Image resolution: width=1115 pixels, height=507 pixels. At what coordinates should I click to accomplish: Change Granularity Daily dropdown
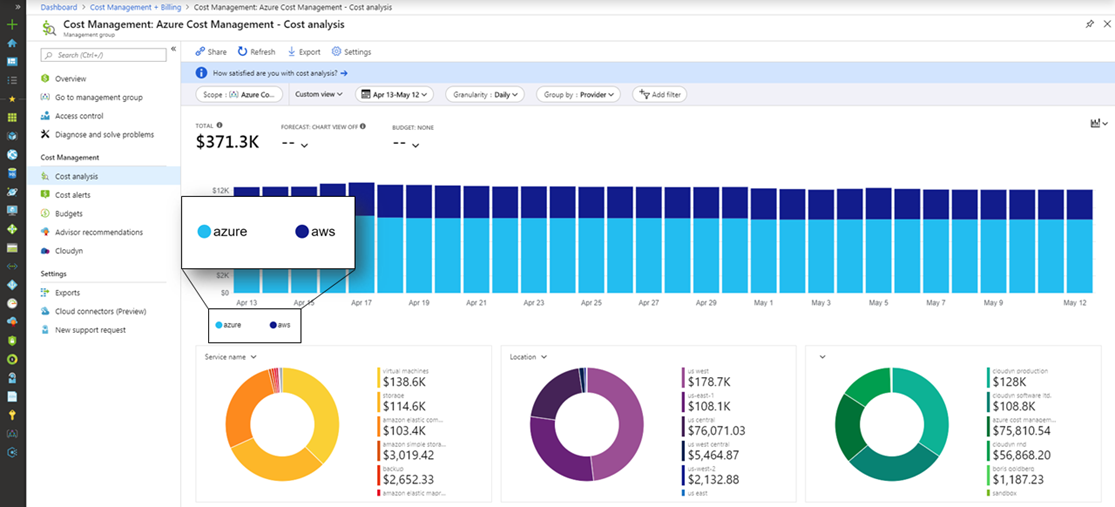485,94
